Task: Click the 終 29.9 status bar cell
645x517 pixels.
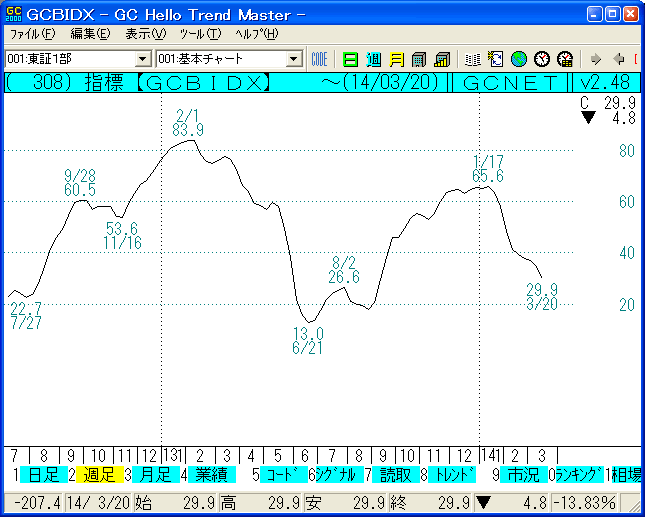Action: [x=430, y=503]
